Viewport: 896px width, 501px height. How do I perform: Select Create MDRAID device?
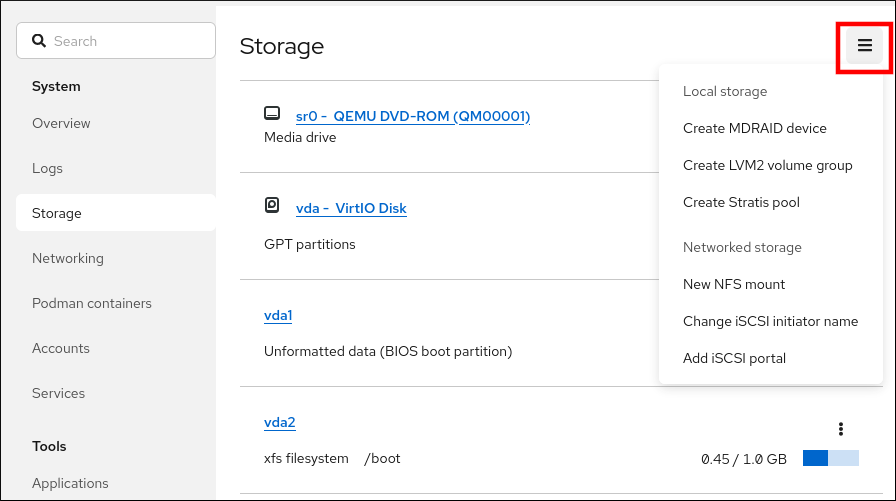(x=754, y=128)
